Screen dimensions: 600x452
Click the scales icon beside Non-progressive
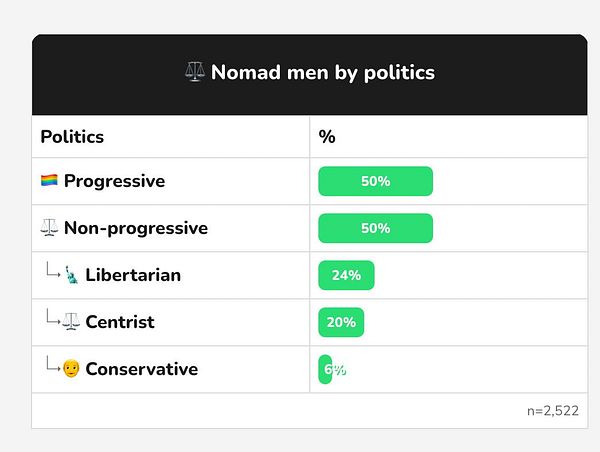[49, 228]
